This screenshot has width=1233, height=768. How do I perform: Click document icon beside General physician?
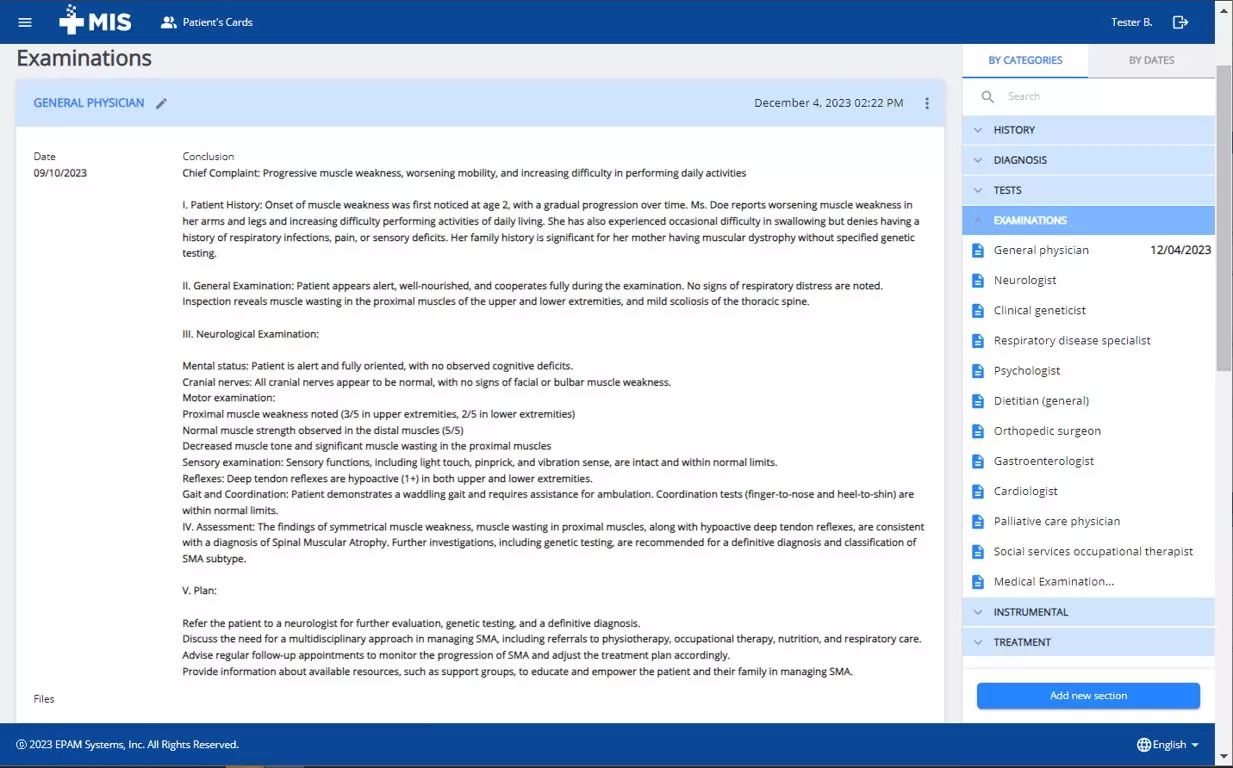point(978,250)
